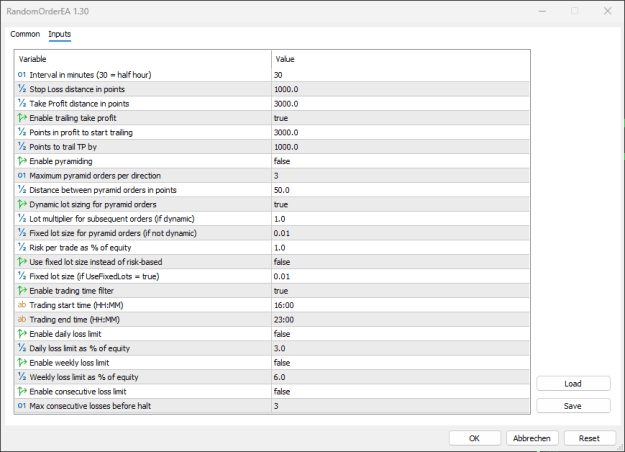Cancel the dialog with Abbrechen
Screen dimensions: 625x452
tap(532, 438)
